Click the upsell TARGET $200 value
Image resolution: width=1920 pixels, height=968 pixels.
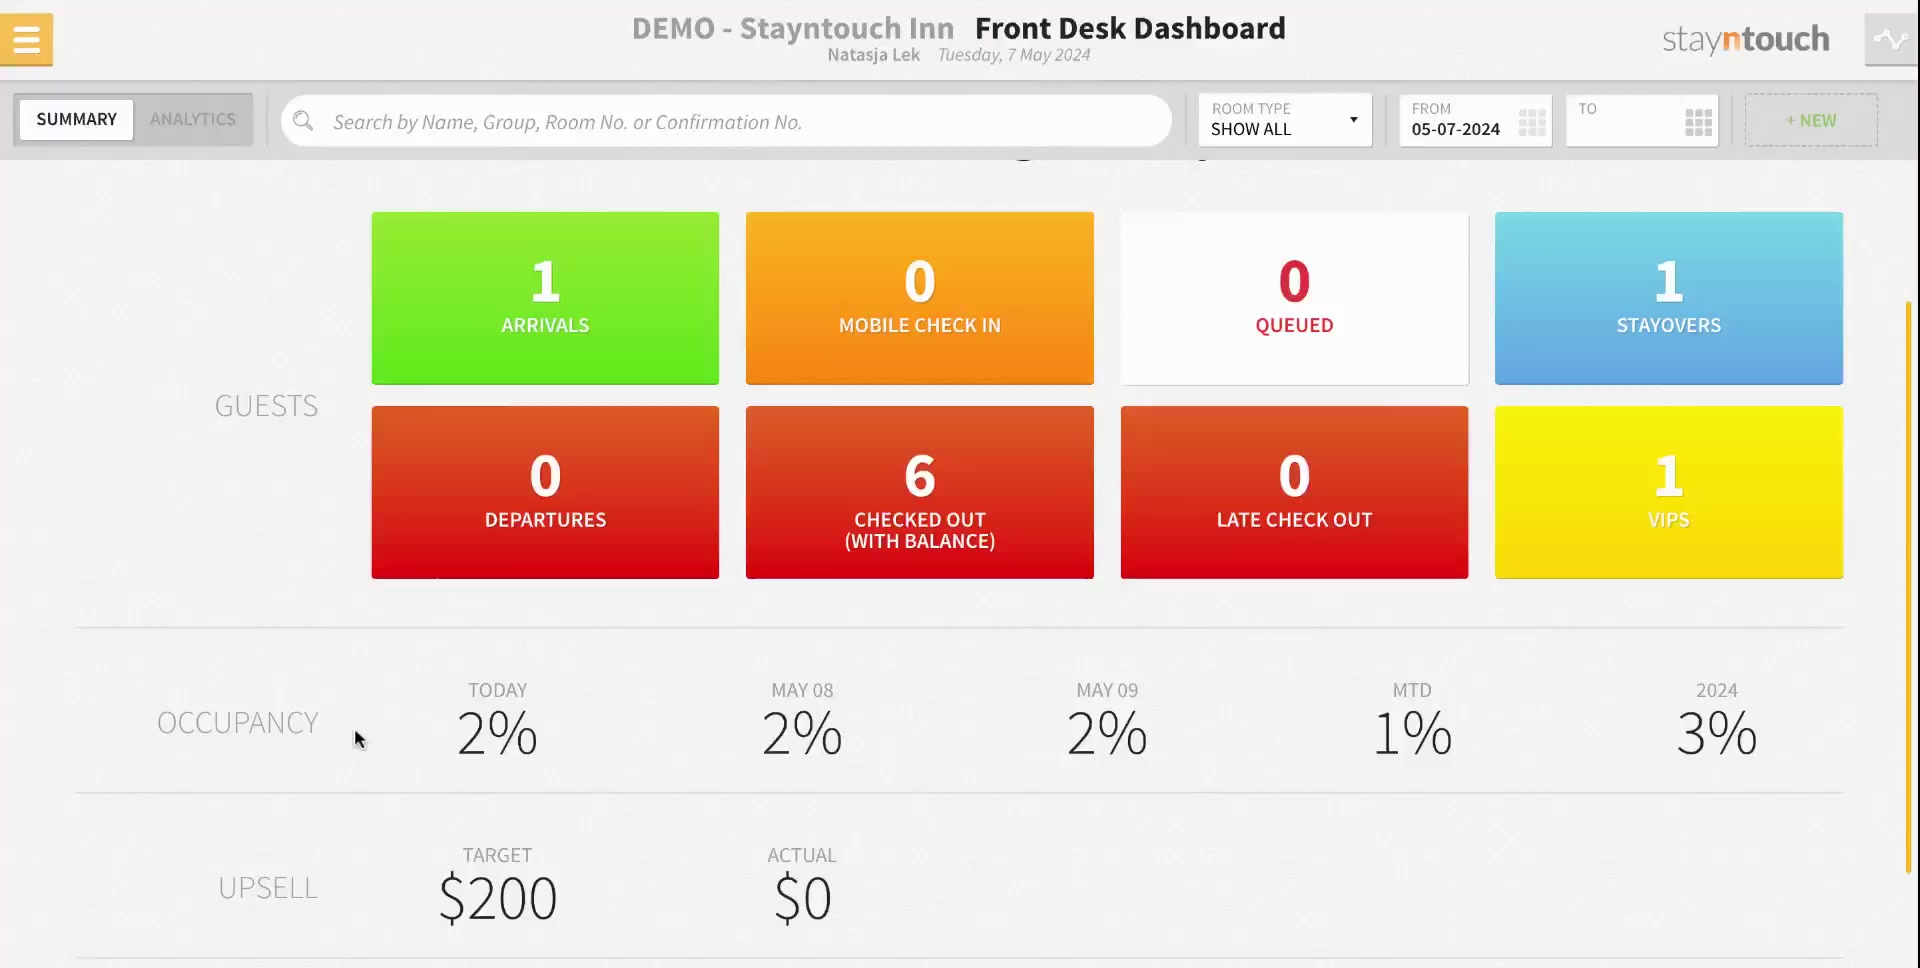497,898
